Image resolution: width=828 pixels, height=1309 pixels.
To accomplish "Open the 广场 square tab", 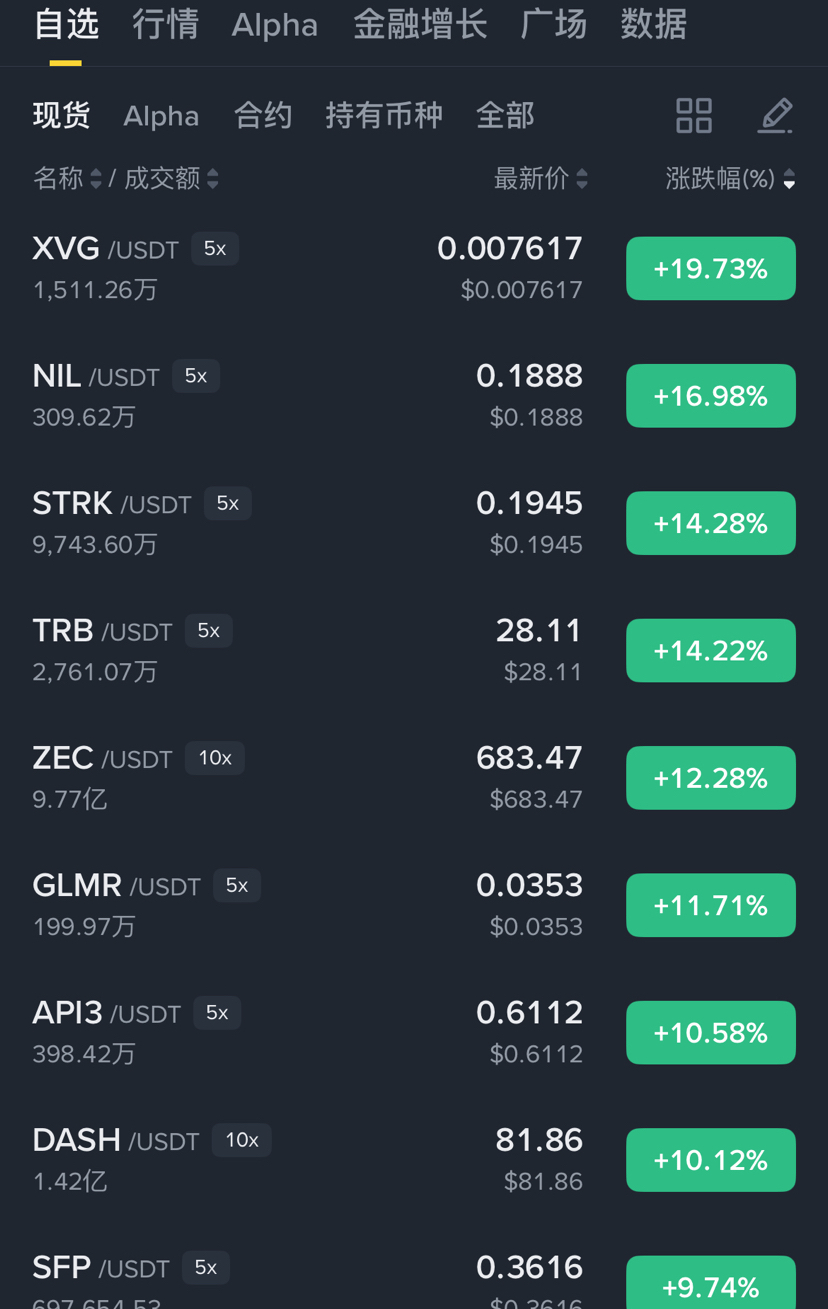I will pos(553,24).
